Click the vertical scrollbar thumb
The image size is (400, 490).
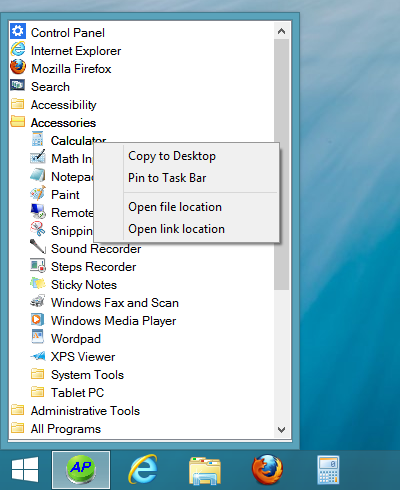click(x=281, y=164)
